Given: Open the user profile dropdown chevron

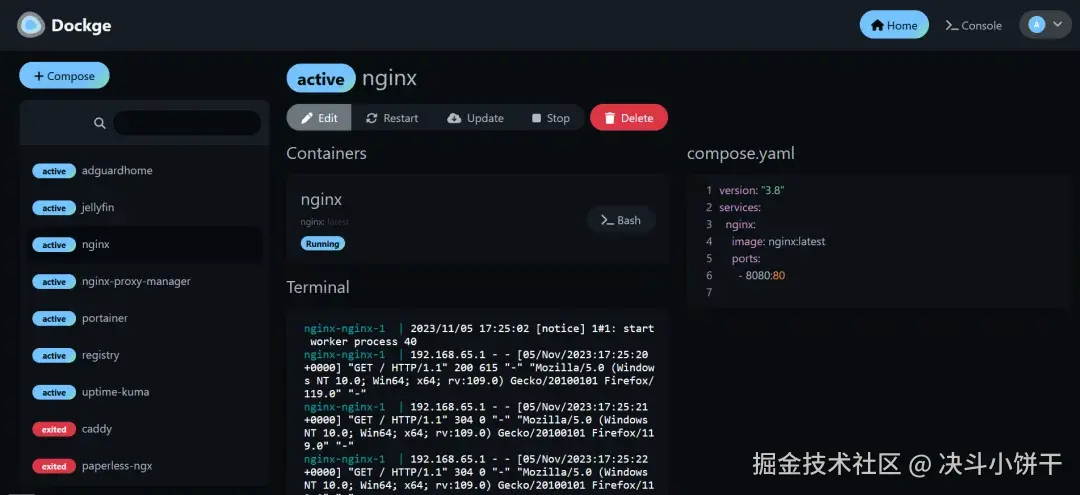Looking at the screenshot, I should pyautogui.click(x=1058, y=24).
